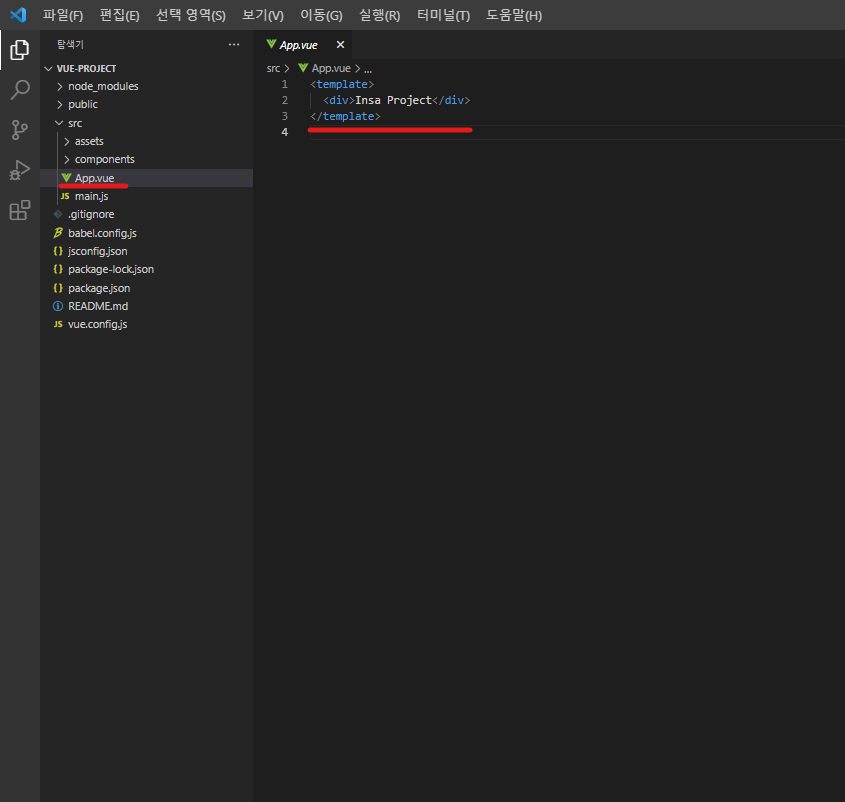
Task: Open the 파일(F) menu
Action: pyautogui.click(x=63, y=15)
